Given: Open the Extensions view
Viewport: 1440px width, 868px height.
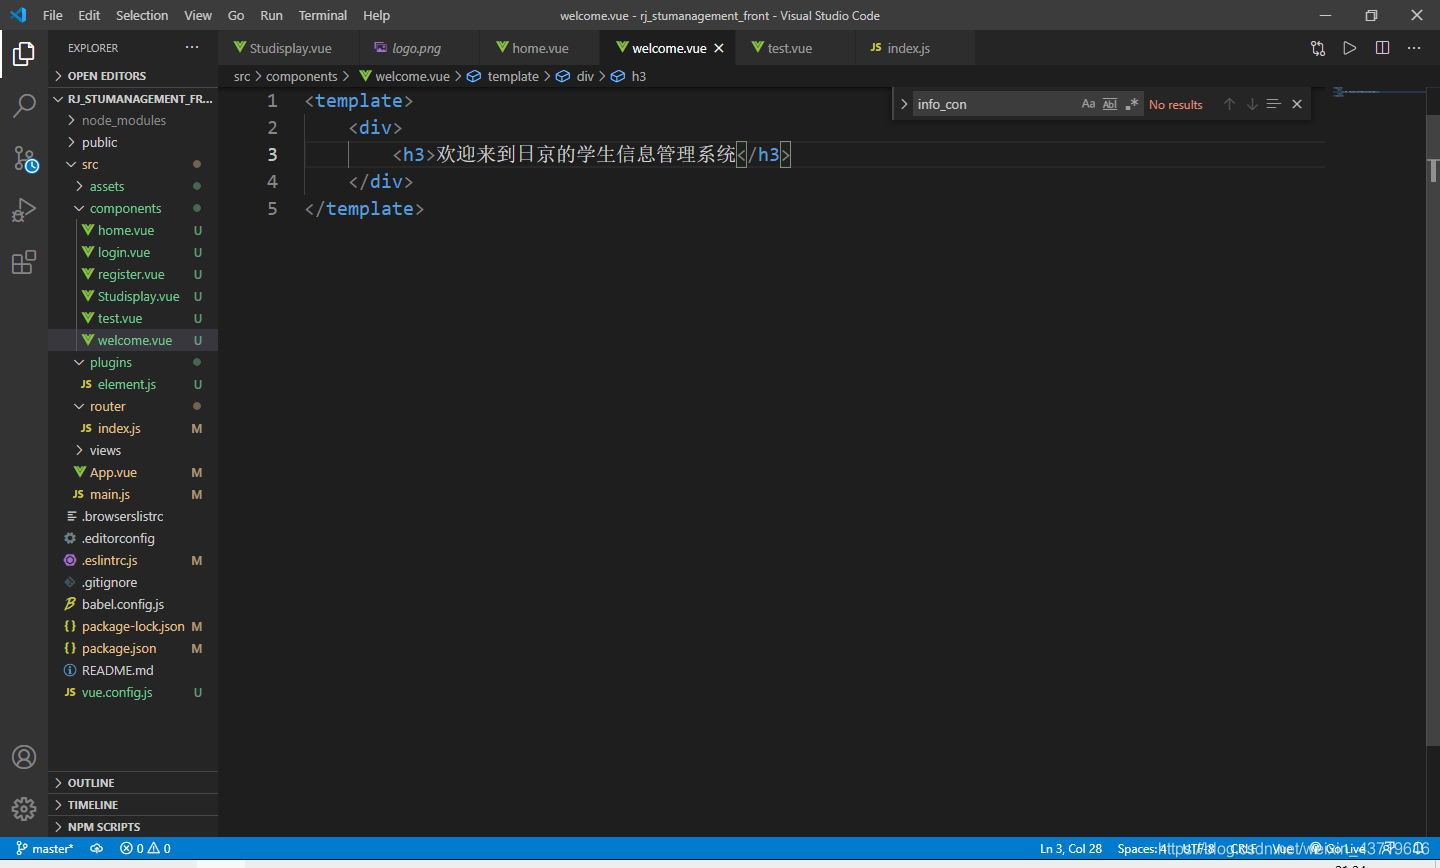Looking at the screenshot, I should point(24,263).
